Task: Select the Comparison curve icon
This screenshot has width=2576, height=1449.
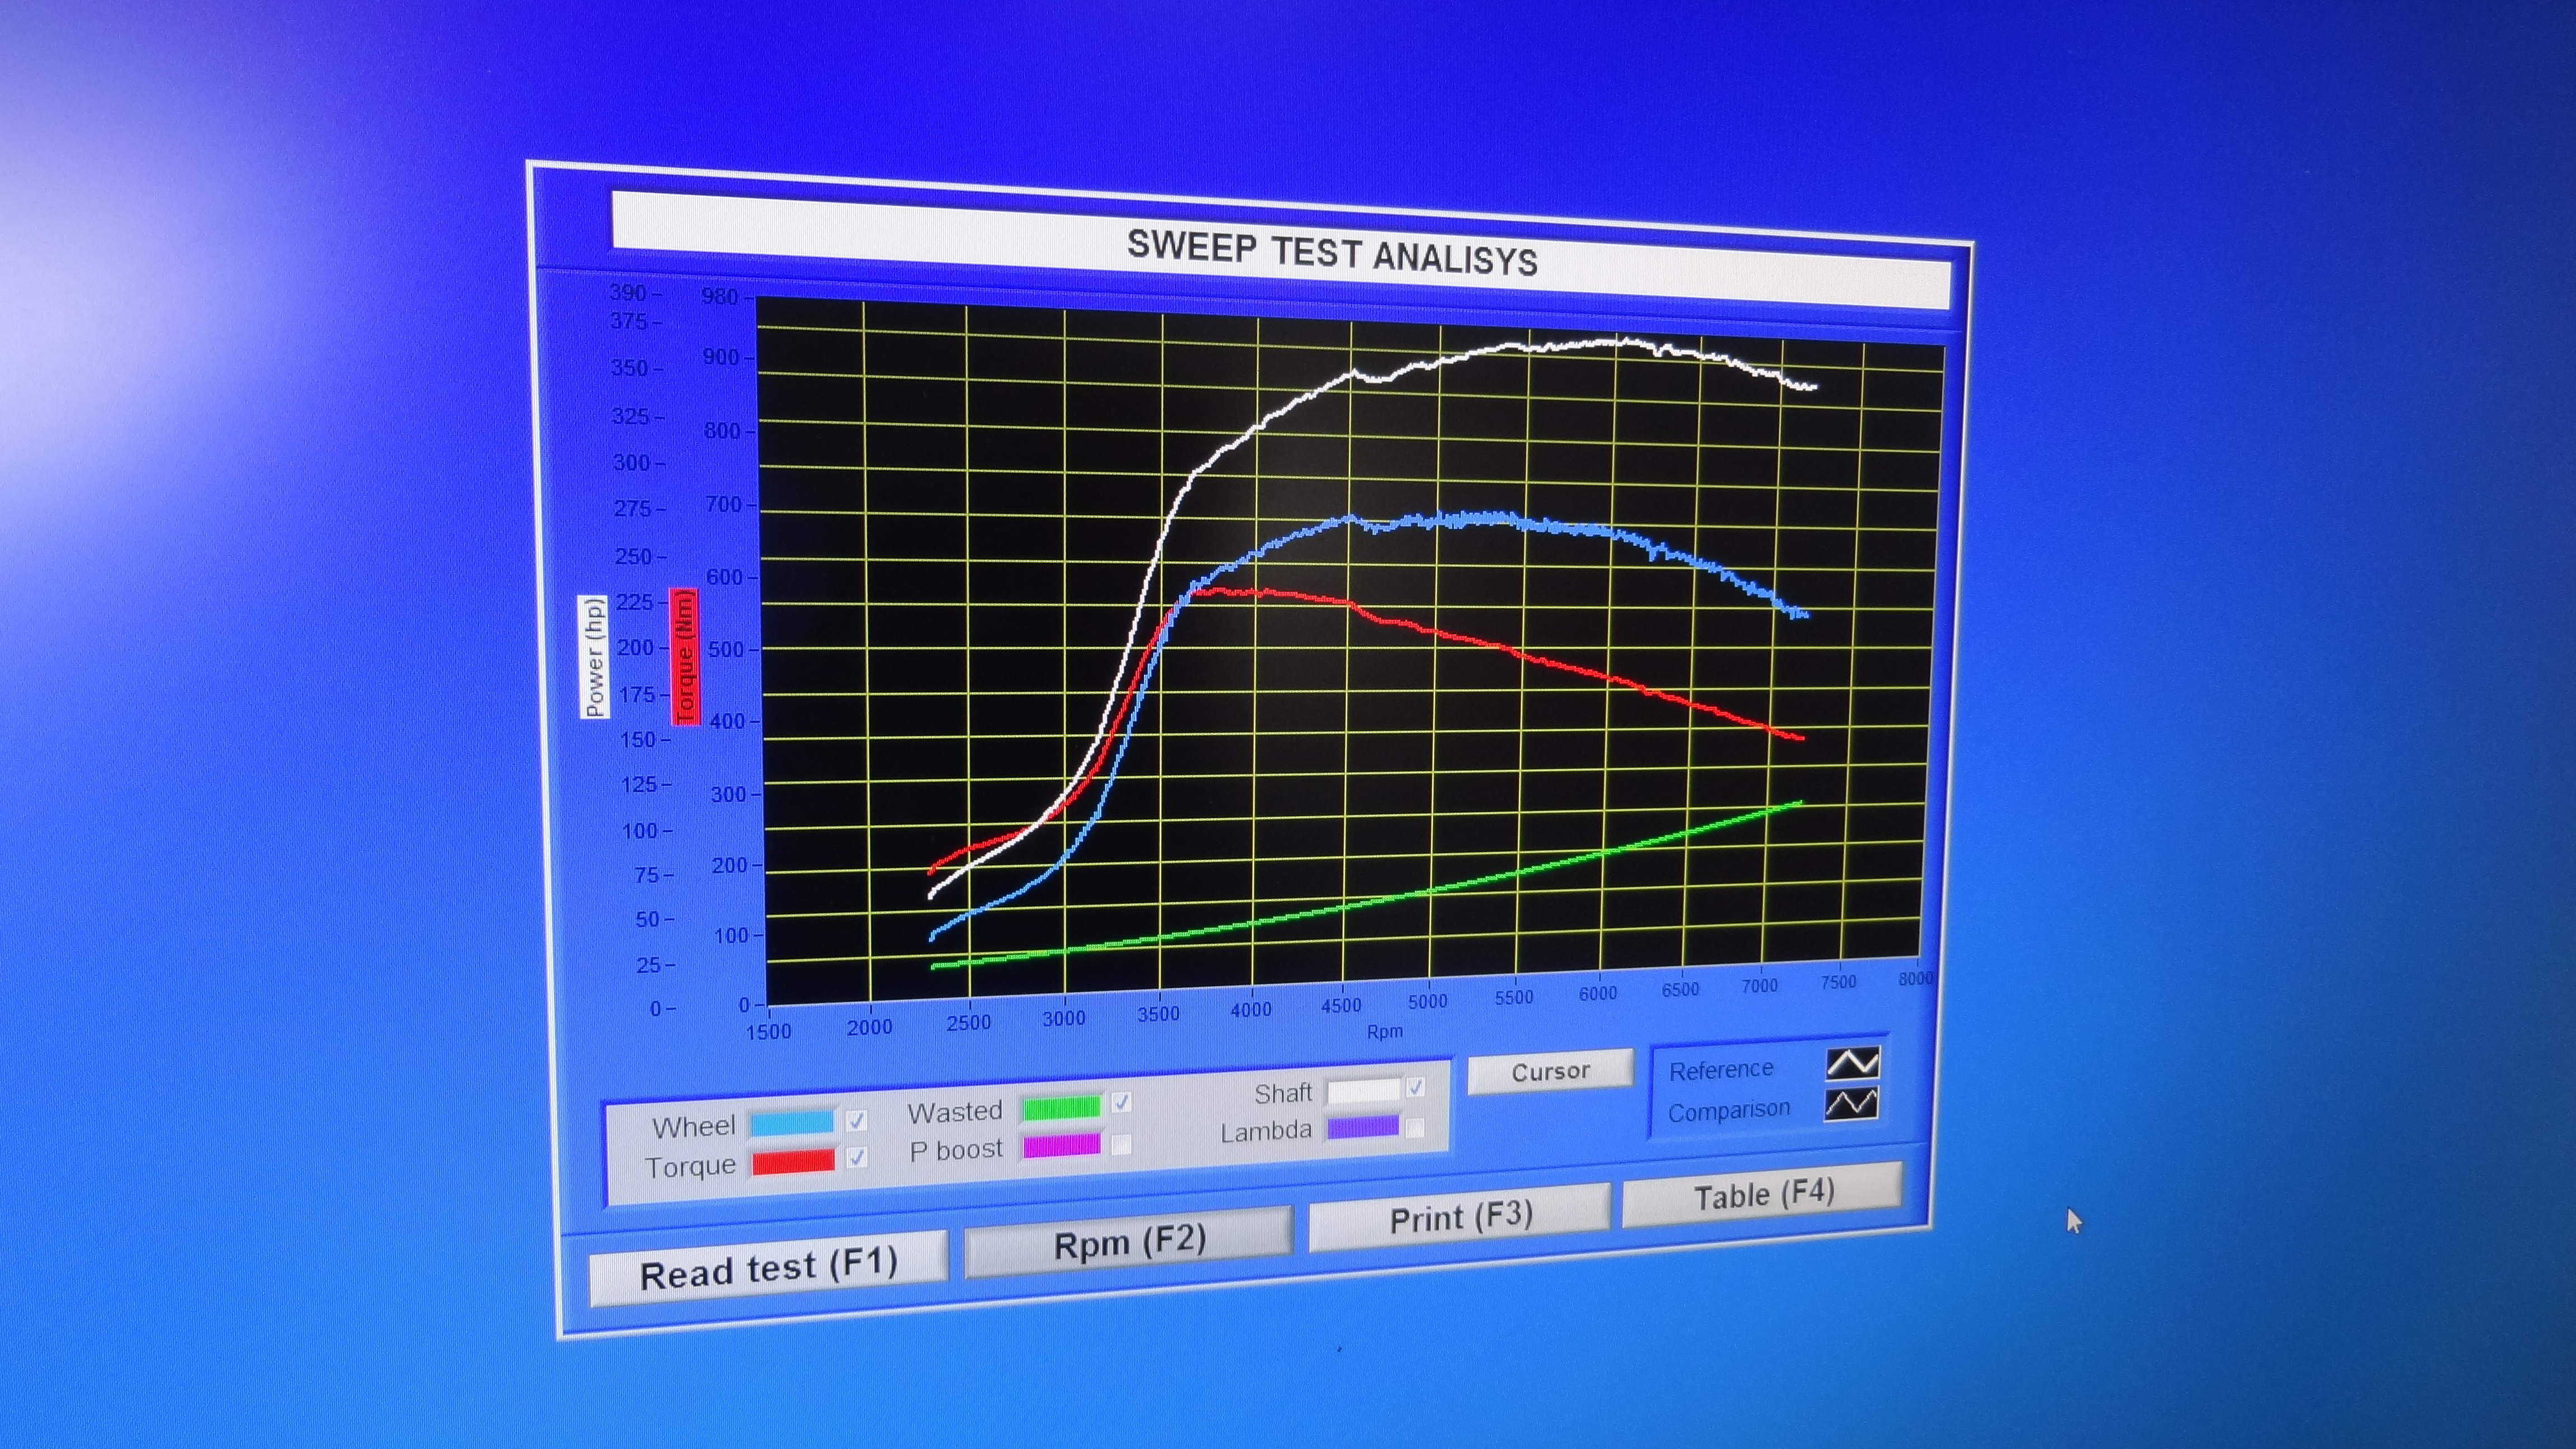Action: pyautogui.click(x=1851, y=1103)
